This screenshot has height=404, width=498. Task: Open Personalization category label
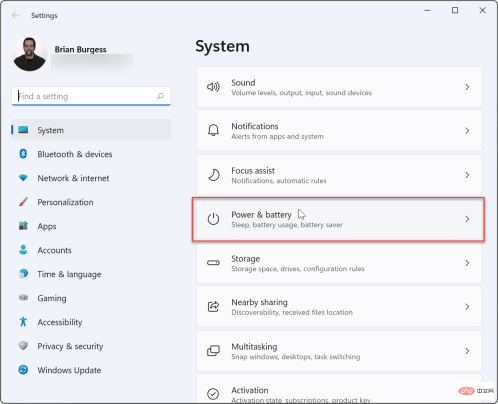(x=65, y=202)
